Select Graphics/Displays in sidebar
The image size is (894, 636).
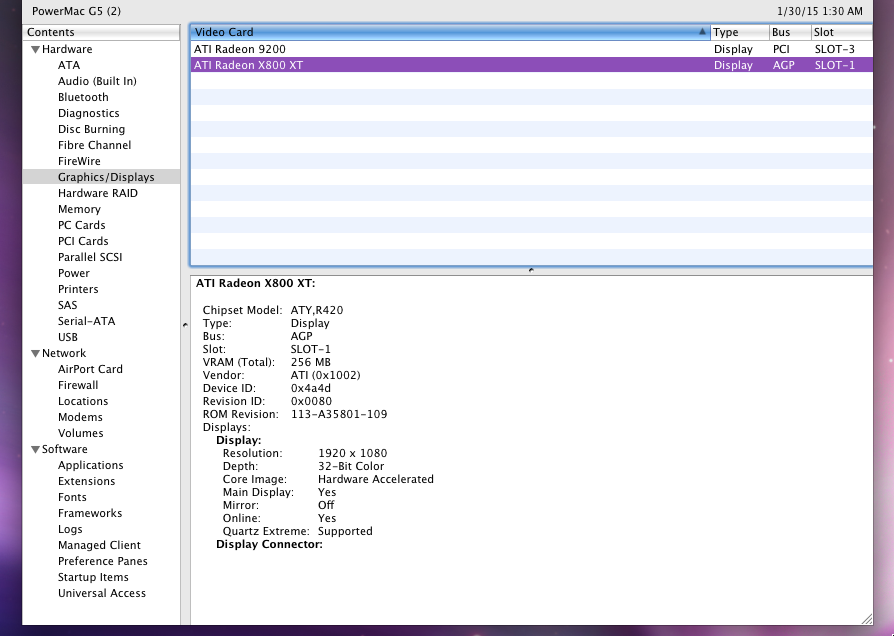pyautogui.click(x=101, y=177)
